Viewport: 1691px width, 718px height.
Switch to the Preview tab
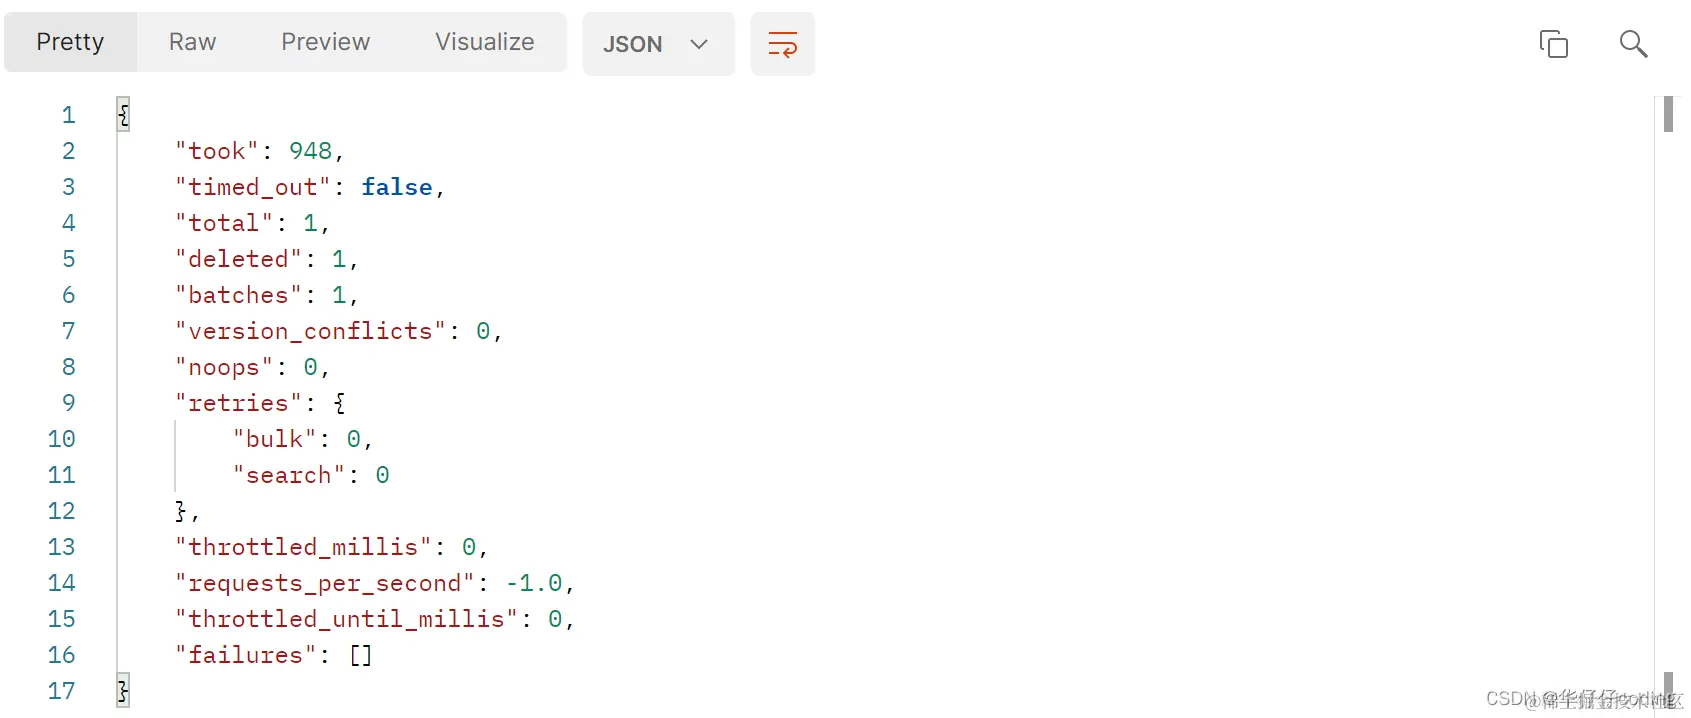(325, 42)
